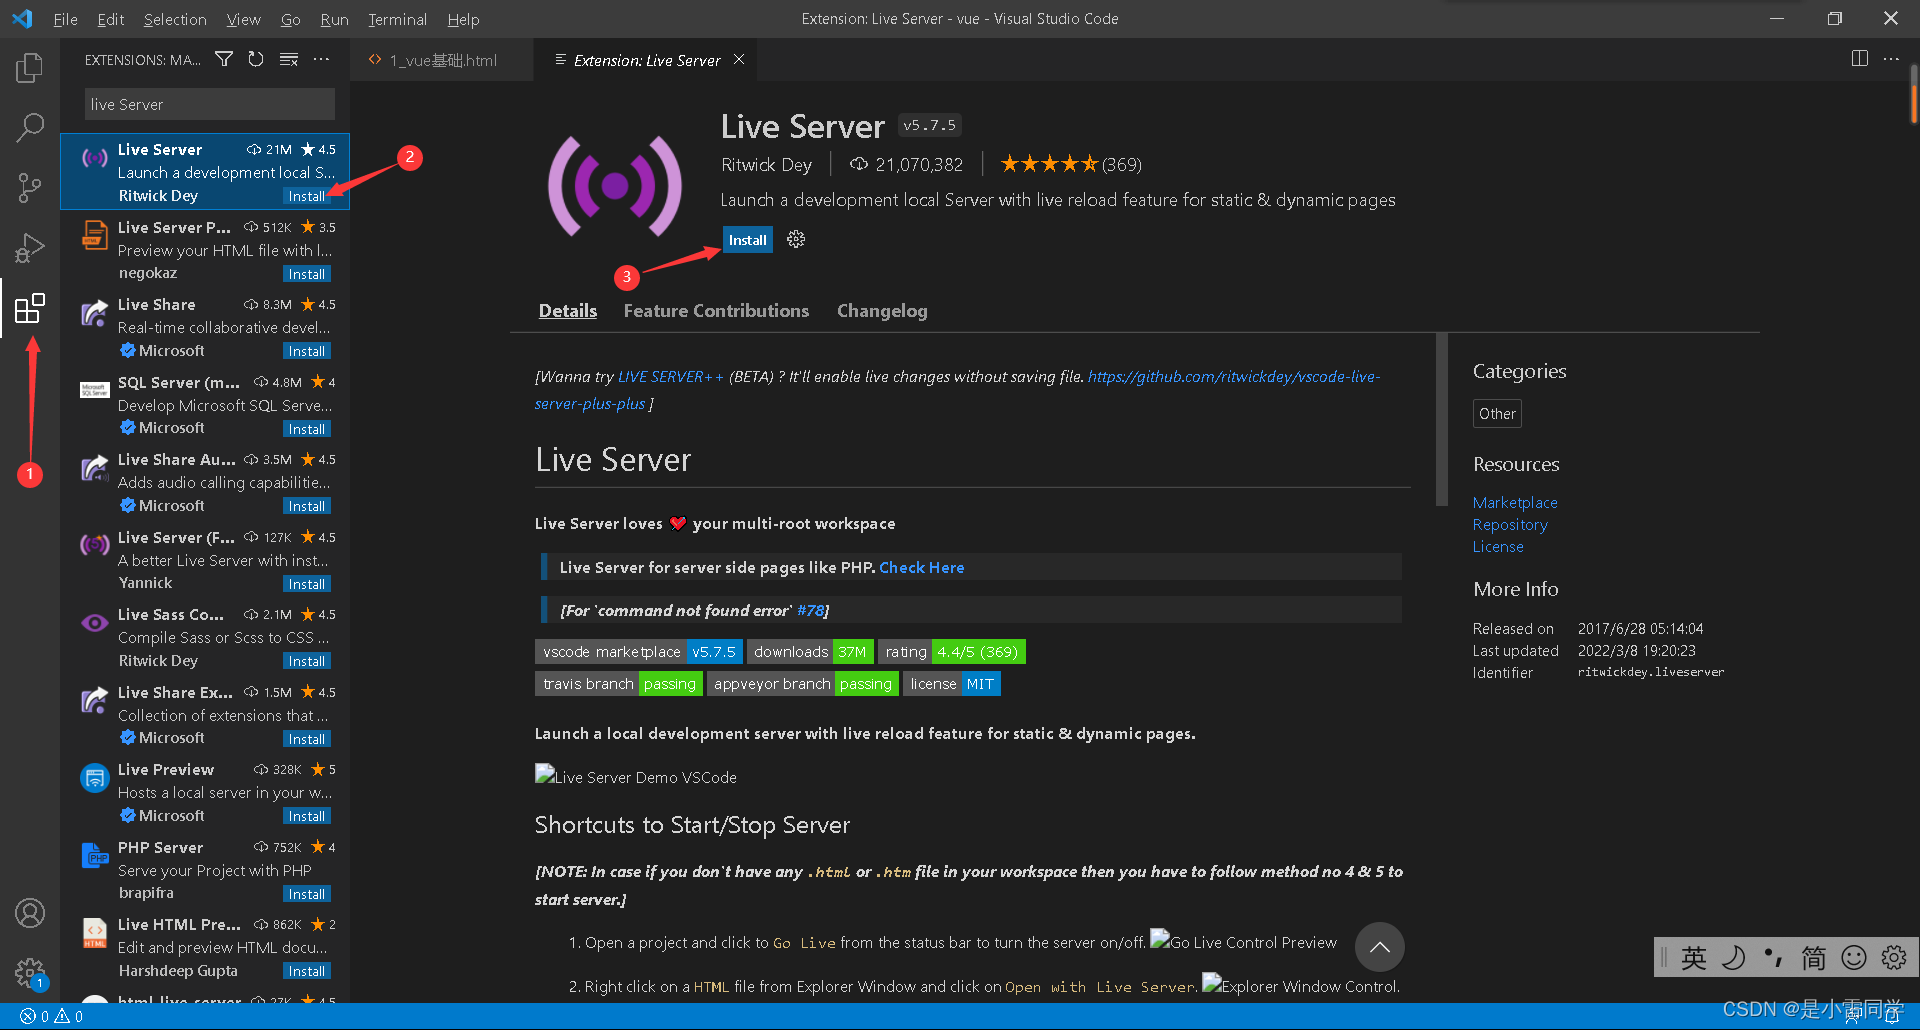Click the errors and warnings status indicator
This screenshot has height=1030, width=1920.
click(x=52, y=1016)
